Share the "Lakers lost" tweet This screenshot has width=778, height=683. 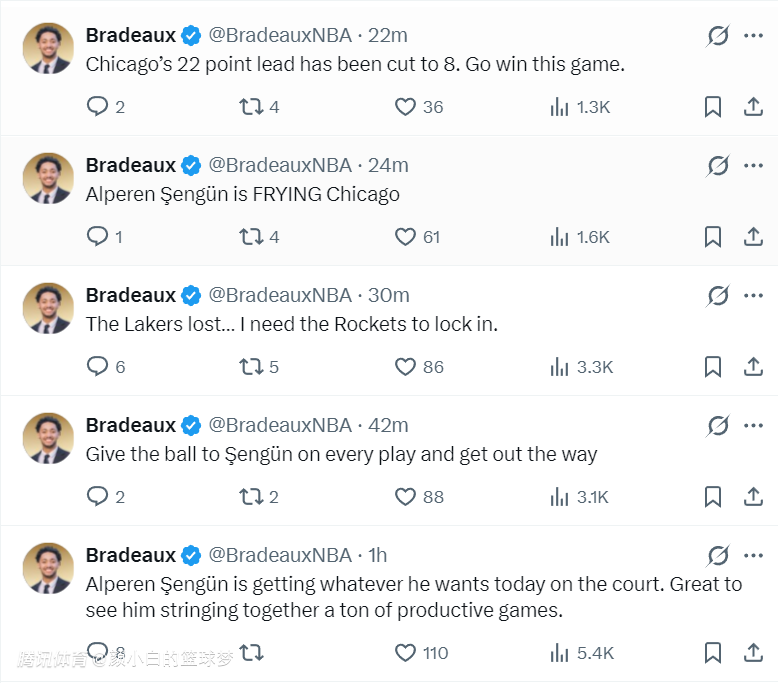tap(753, 367)
